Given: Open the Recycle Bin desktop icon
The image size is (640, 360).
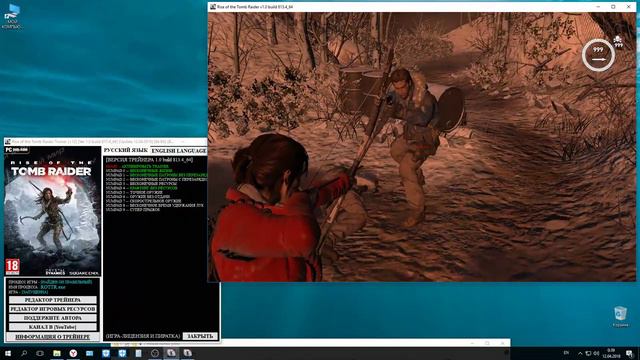Looking at the screenshot, I should coord(620,317).
